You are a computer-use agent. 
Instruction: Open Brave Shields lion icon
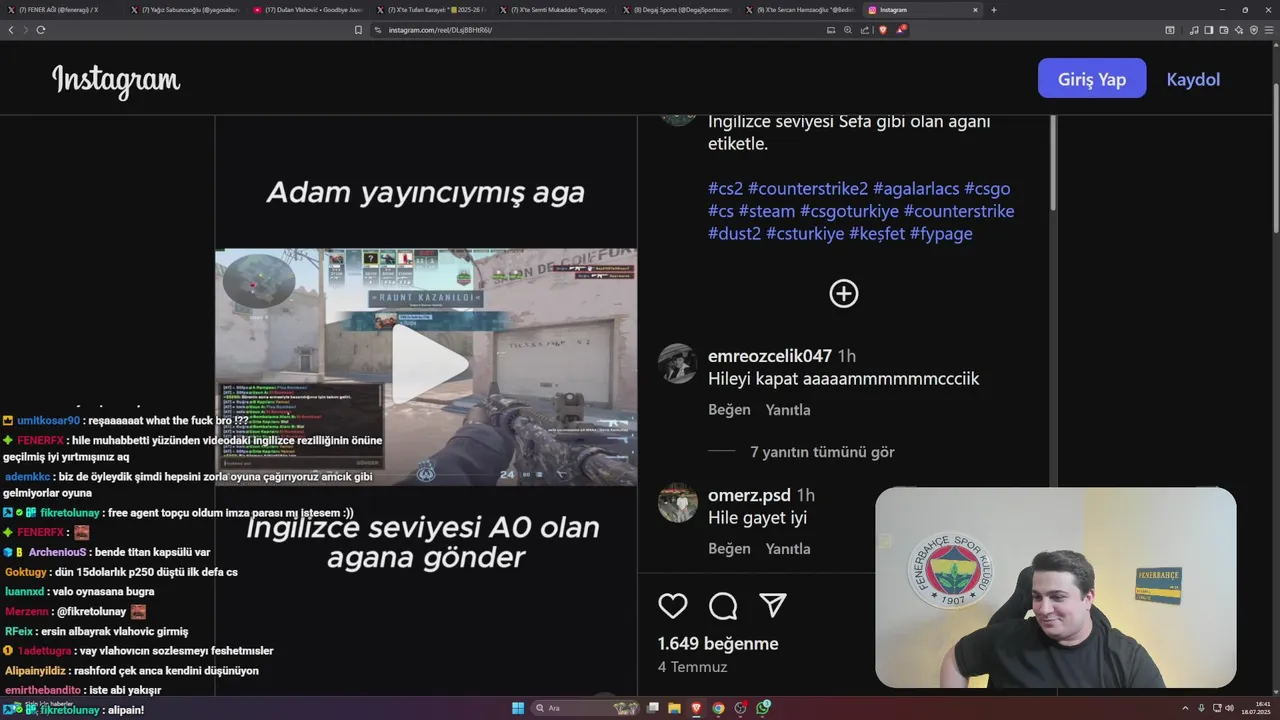883,30
